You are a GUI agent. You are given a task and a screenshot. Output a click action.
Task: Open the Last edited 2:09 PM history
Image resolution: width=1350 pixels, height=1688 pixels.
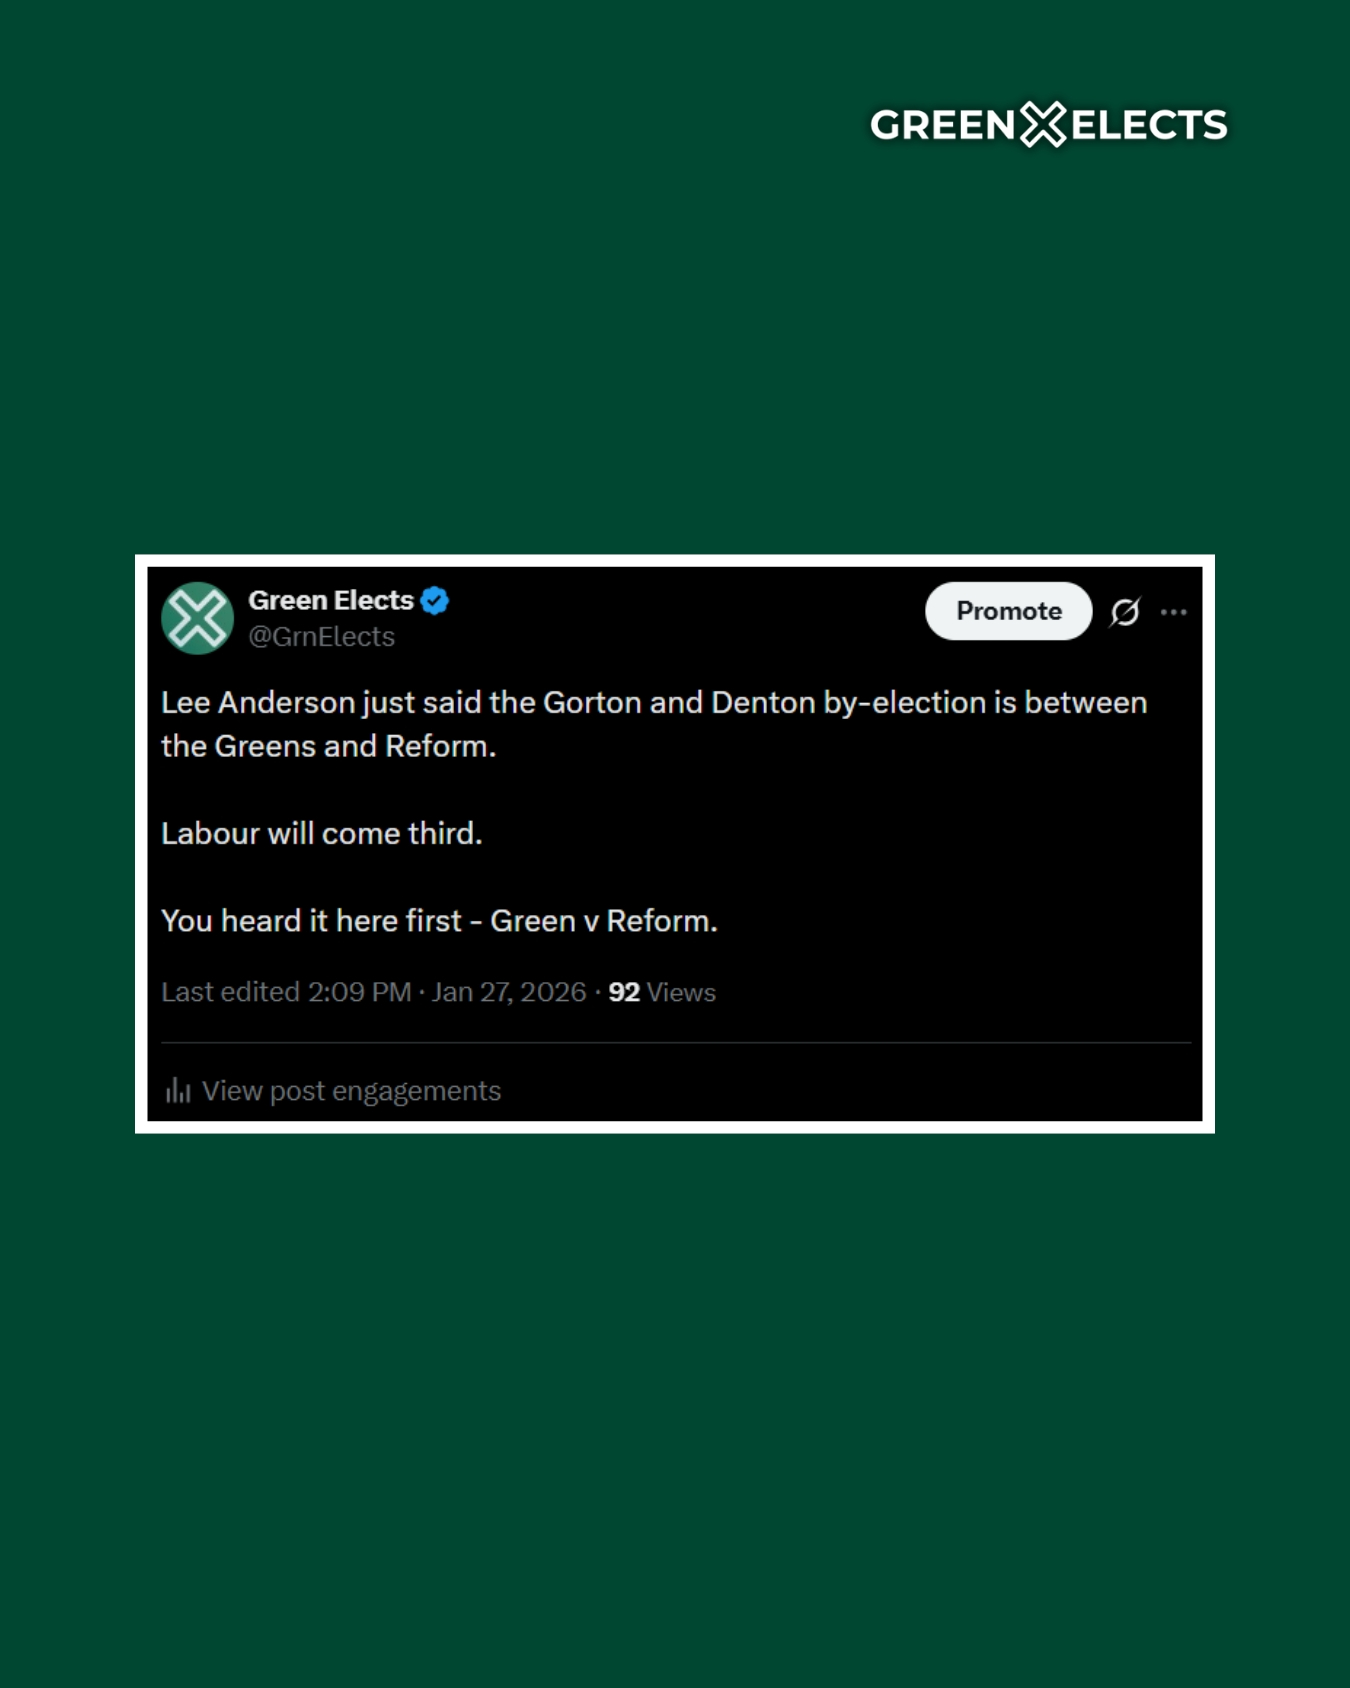pos(286,992)
